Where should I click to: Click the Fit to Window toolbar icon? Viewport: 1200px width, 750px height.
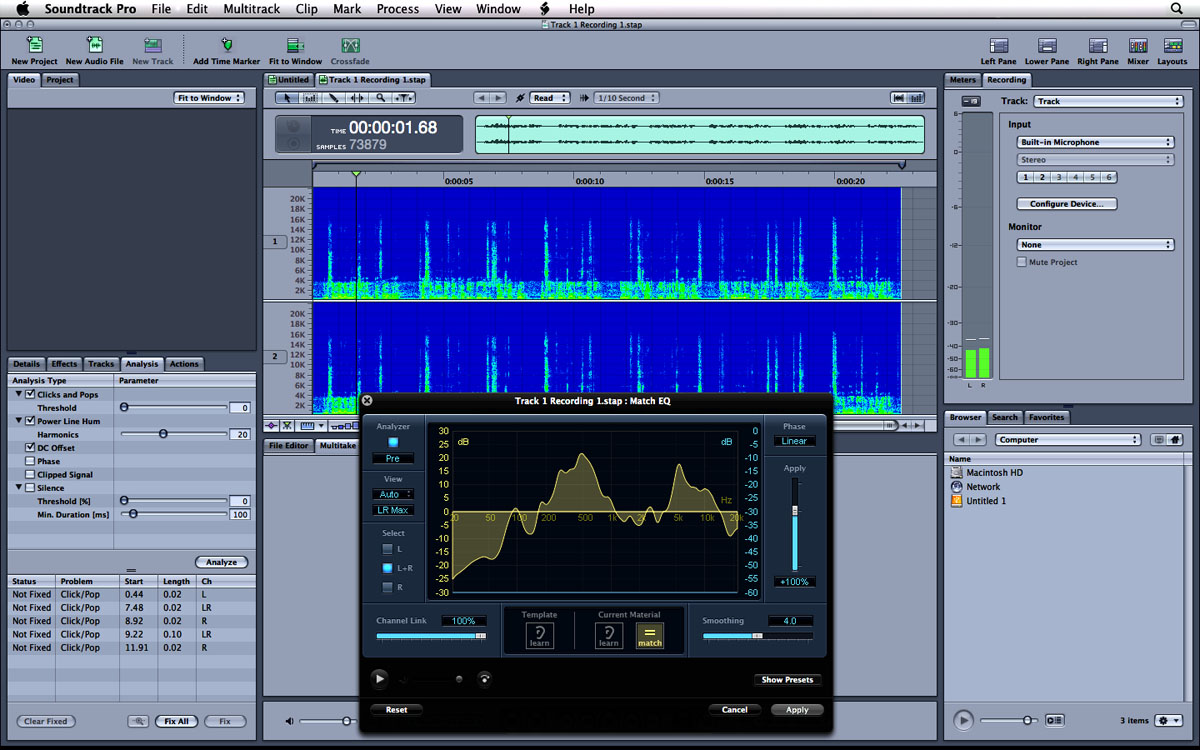(295, 46)
